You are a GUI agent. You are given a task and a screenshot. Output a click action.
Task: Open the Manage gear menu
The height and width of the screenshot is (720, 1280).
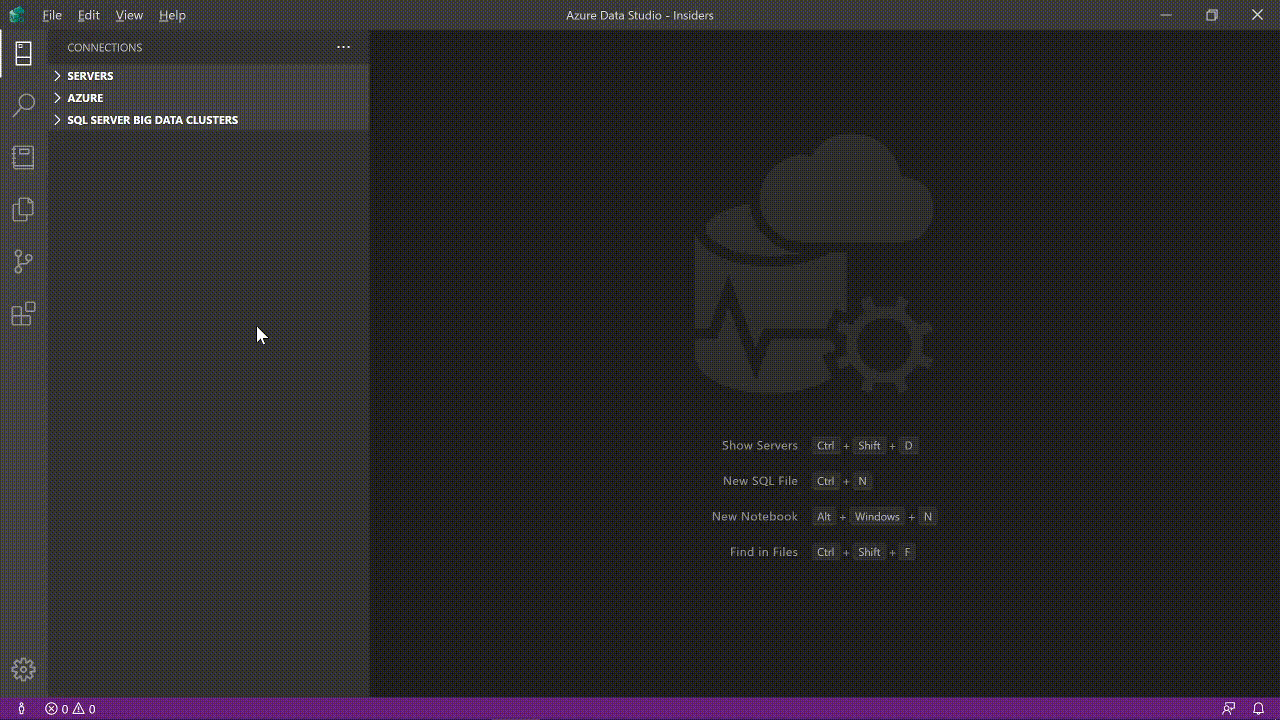tap(23, 669)
